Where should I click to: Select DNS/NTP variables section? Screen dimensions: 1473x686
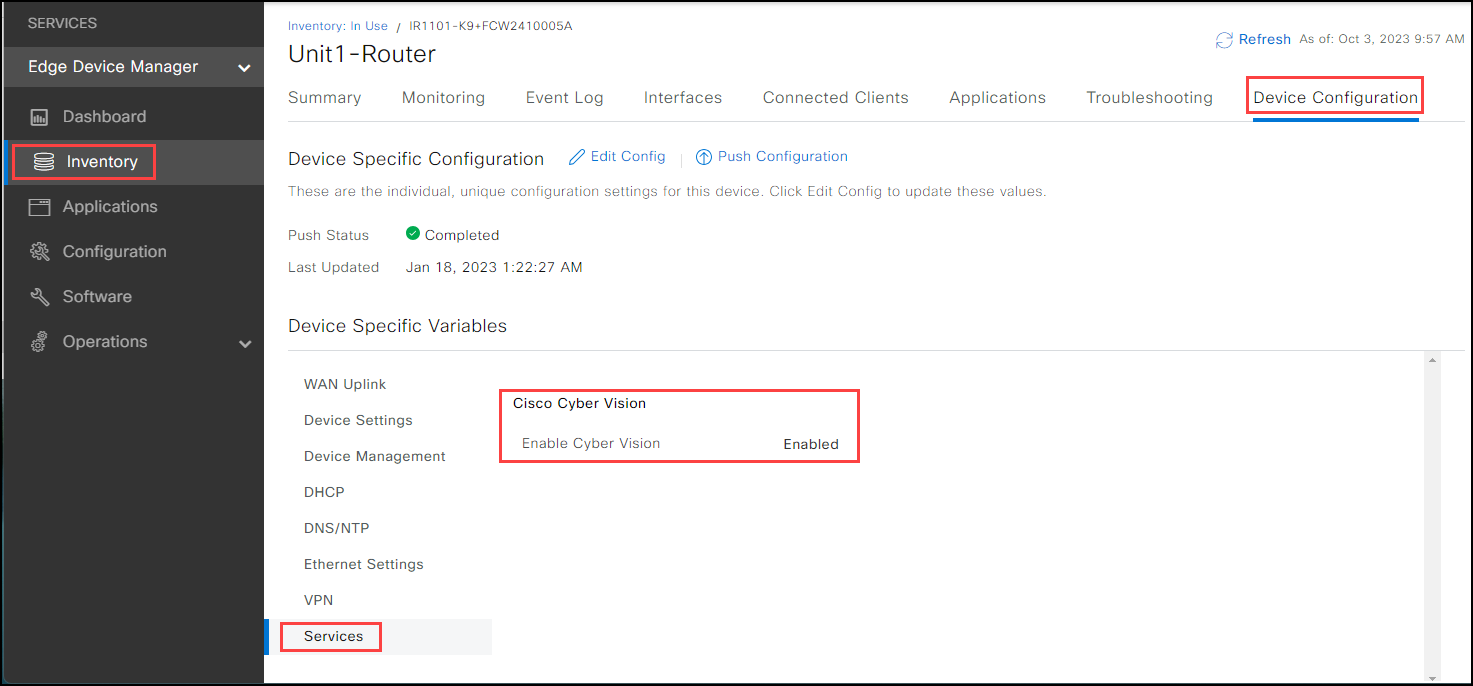click(337, 529)
